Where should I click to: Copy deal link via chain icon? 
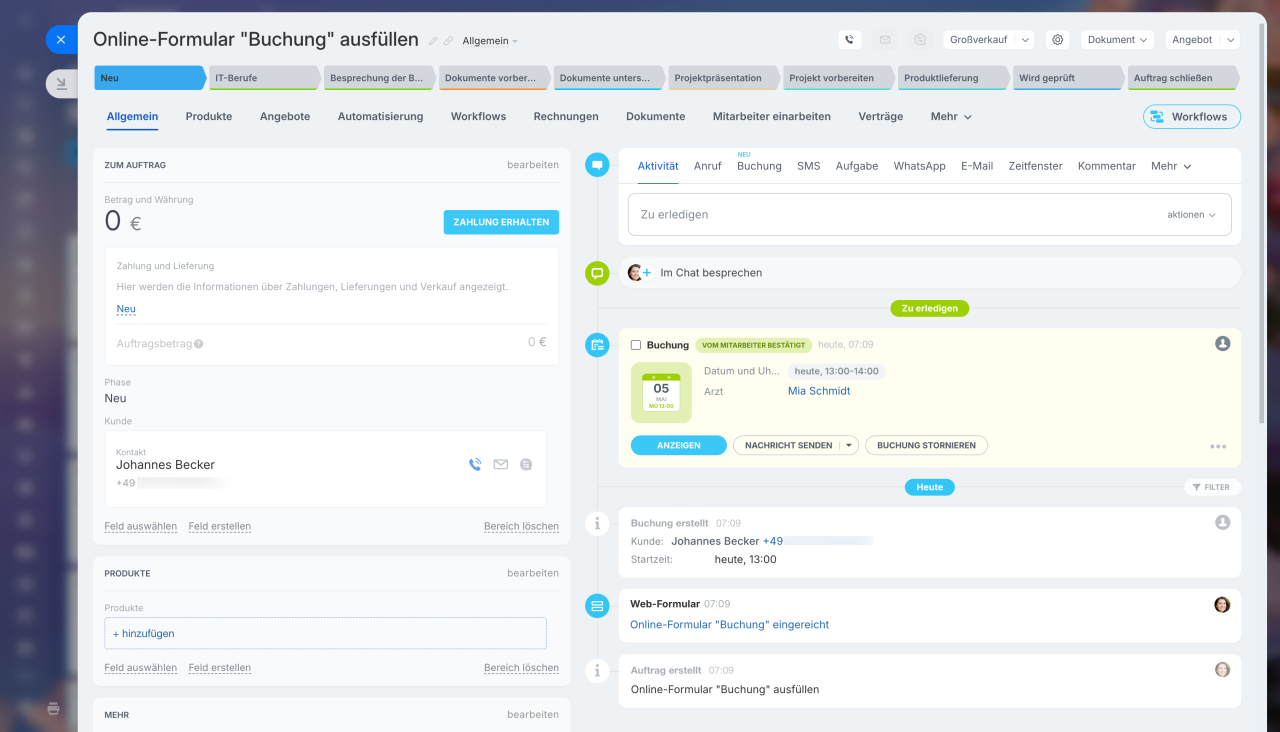tap(448, 41)
